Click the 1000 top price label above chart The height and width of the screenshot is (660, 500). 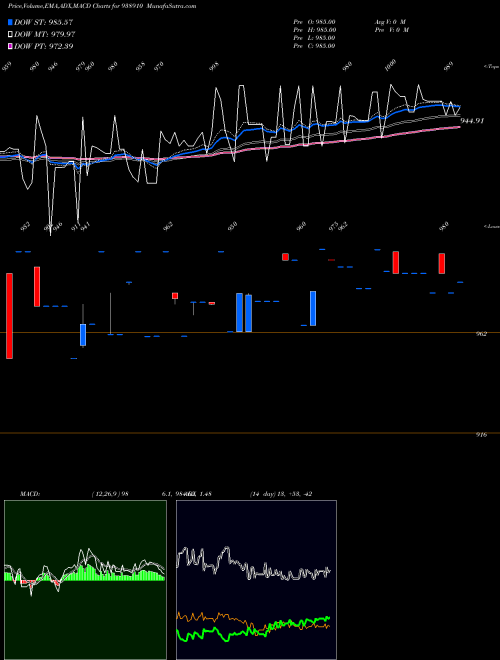[391, 64]
